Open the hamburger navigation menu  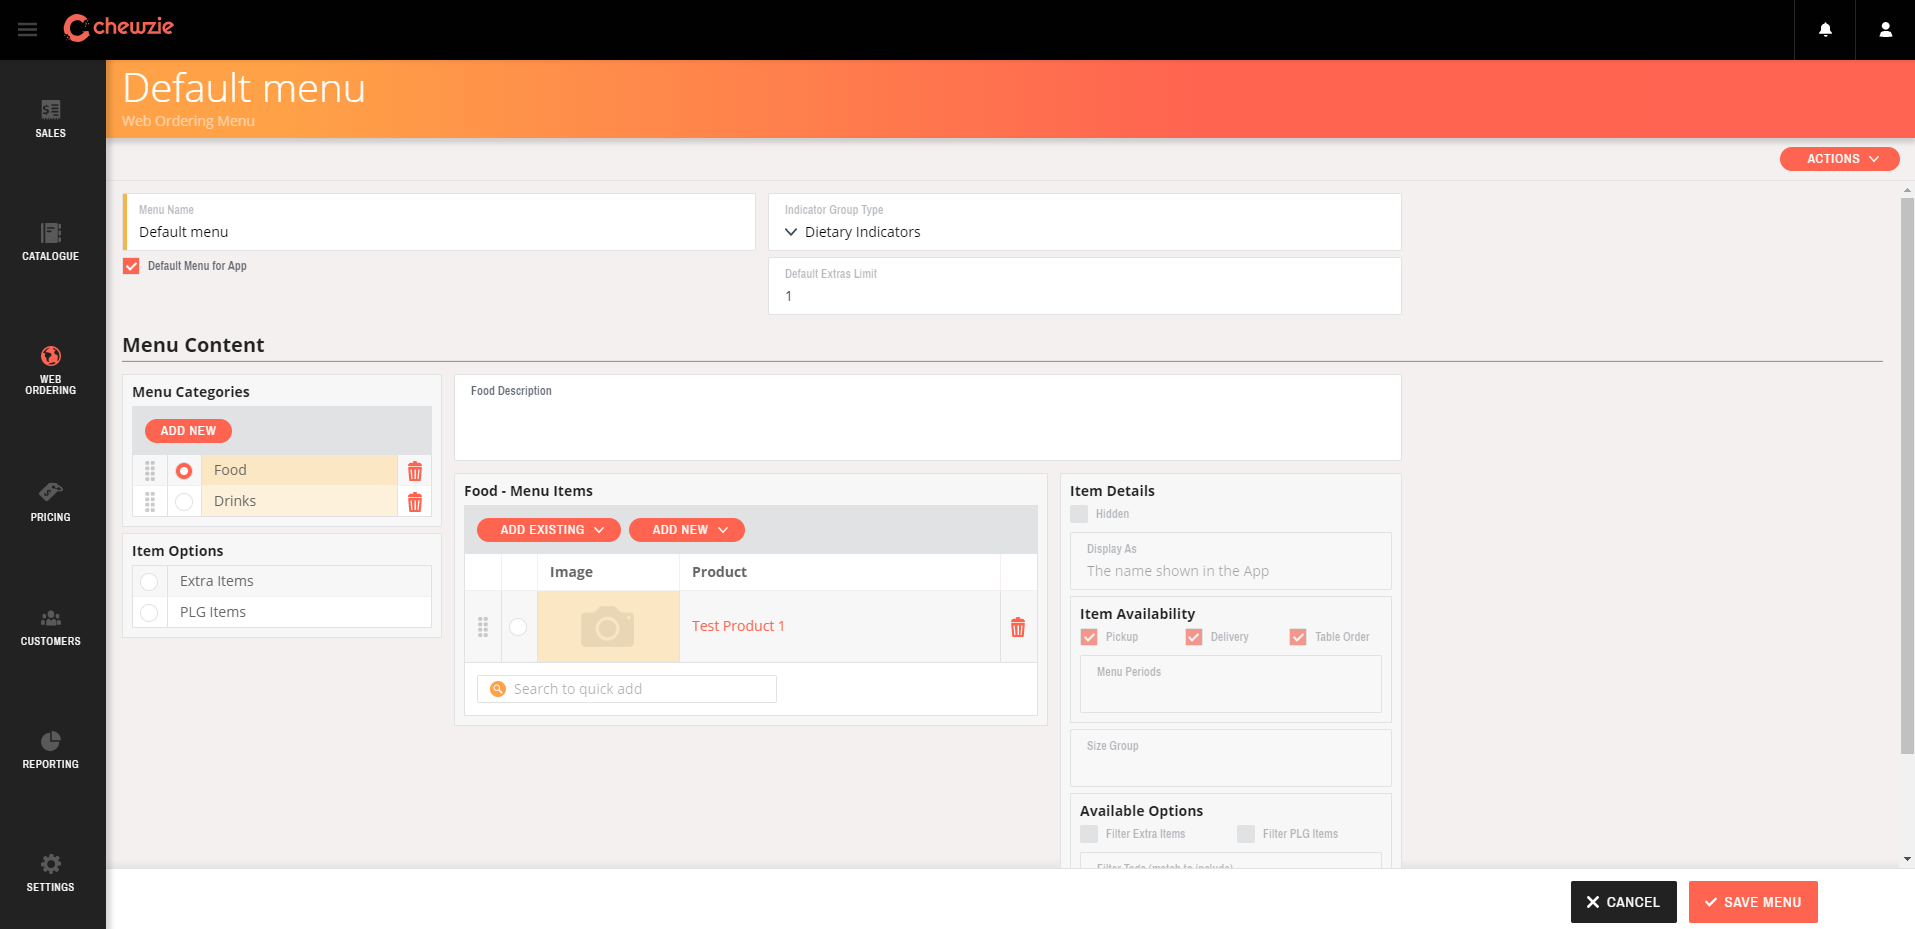[x=28, y=30]
